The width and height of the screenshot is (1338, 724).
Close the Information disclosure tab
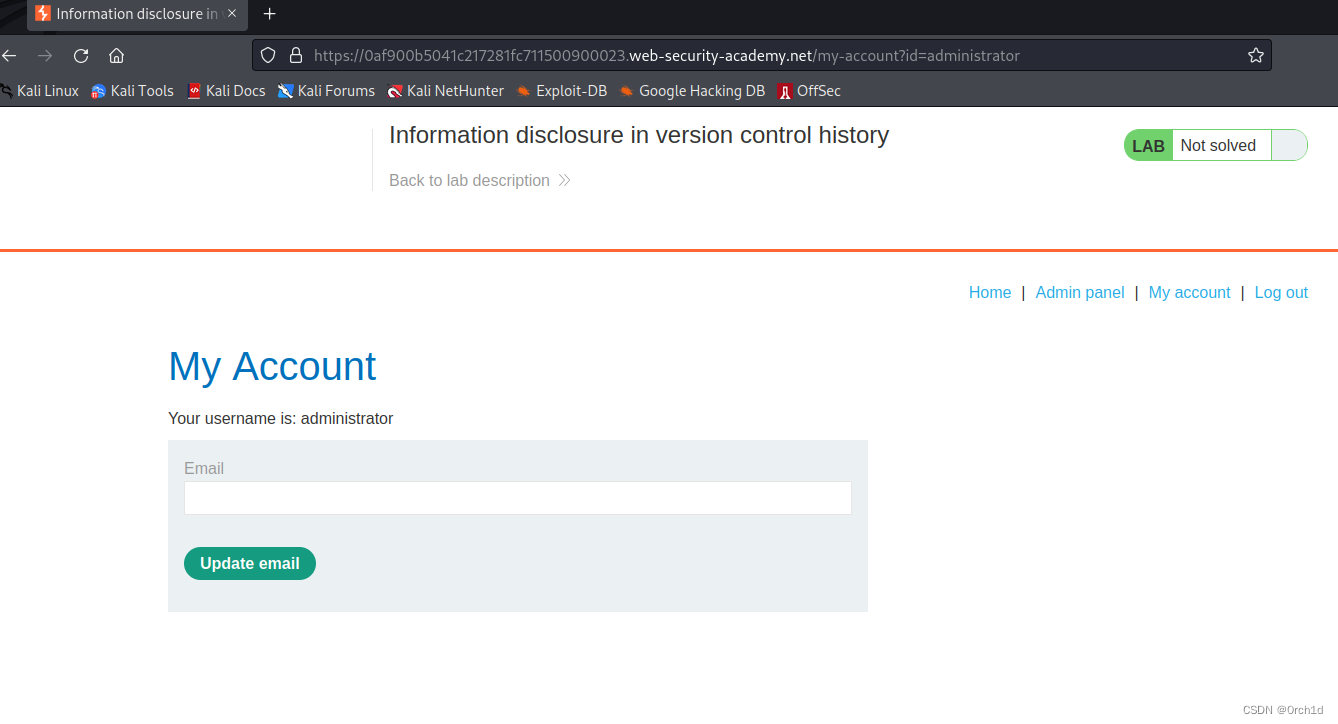(232, 14)
